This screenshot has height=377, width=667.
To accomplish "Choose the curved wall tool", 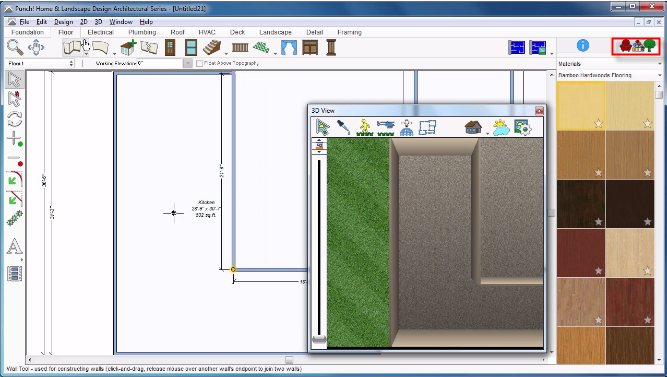I will tap(100, 47).
